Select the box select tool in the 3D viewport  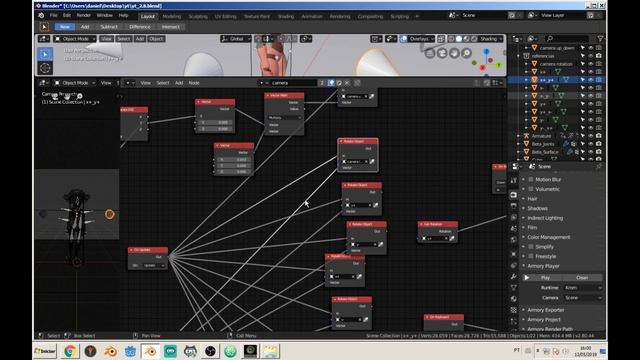pyautogui.click(x=45, y=54)
